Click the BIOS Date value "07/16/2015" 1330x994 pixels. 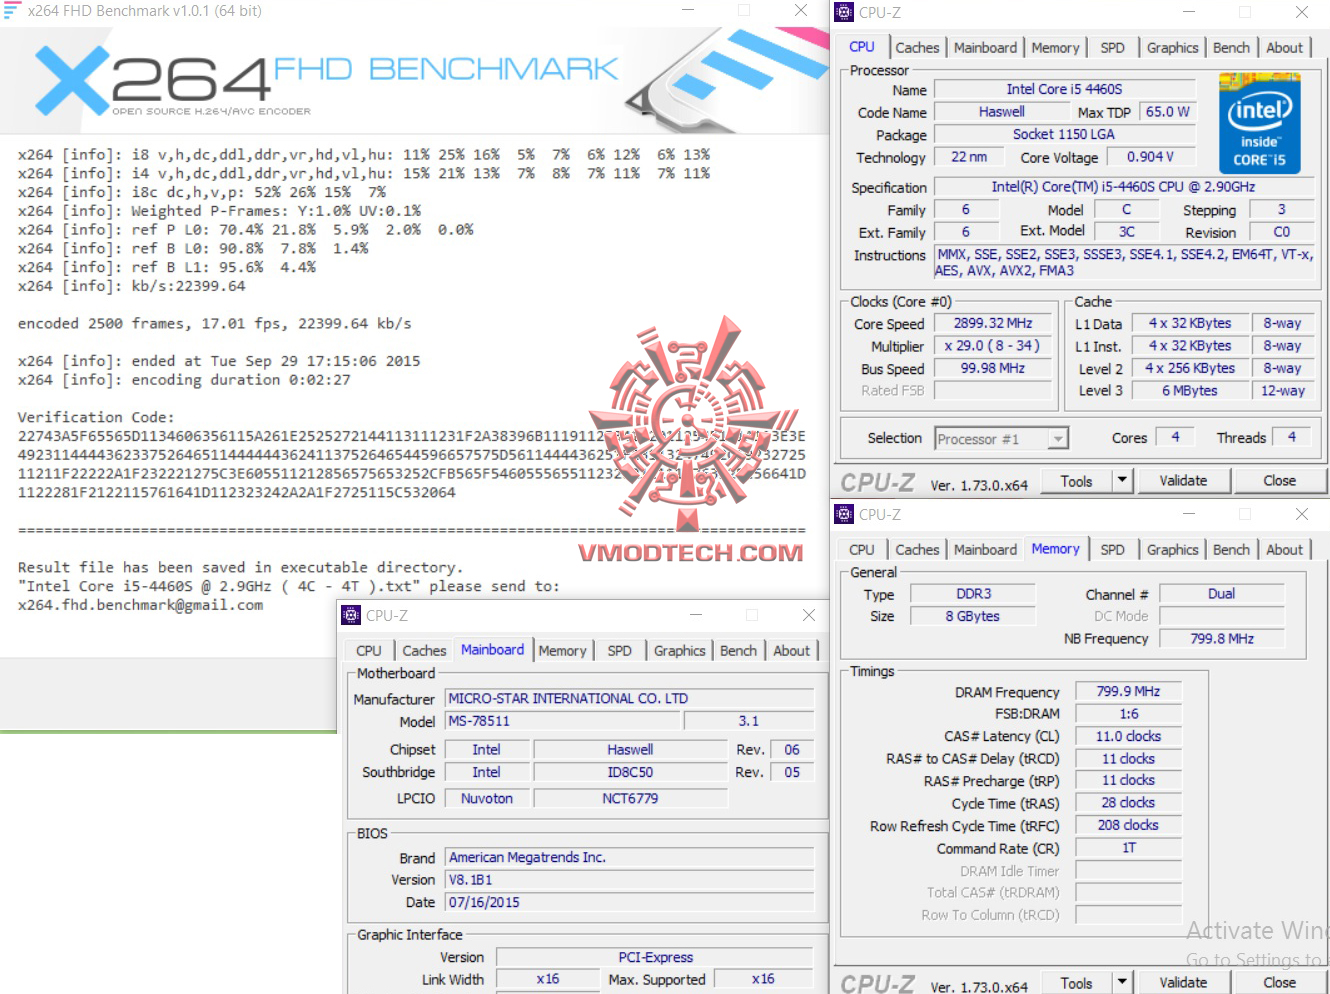pyautogui.click(x=629, y=903)
